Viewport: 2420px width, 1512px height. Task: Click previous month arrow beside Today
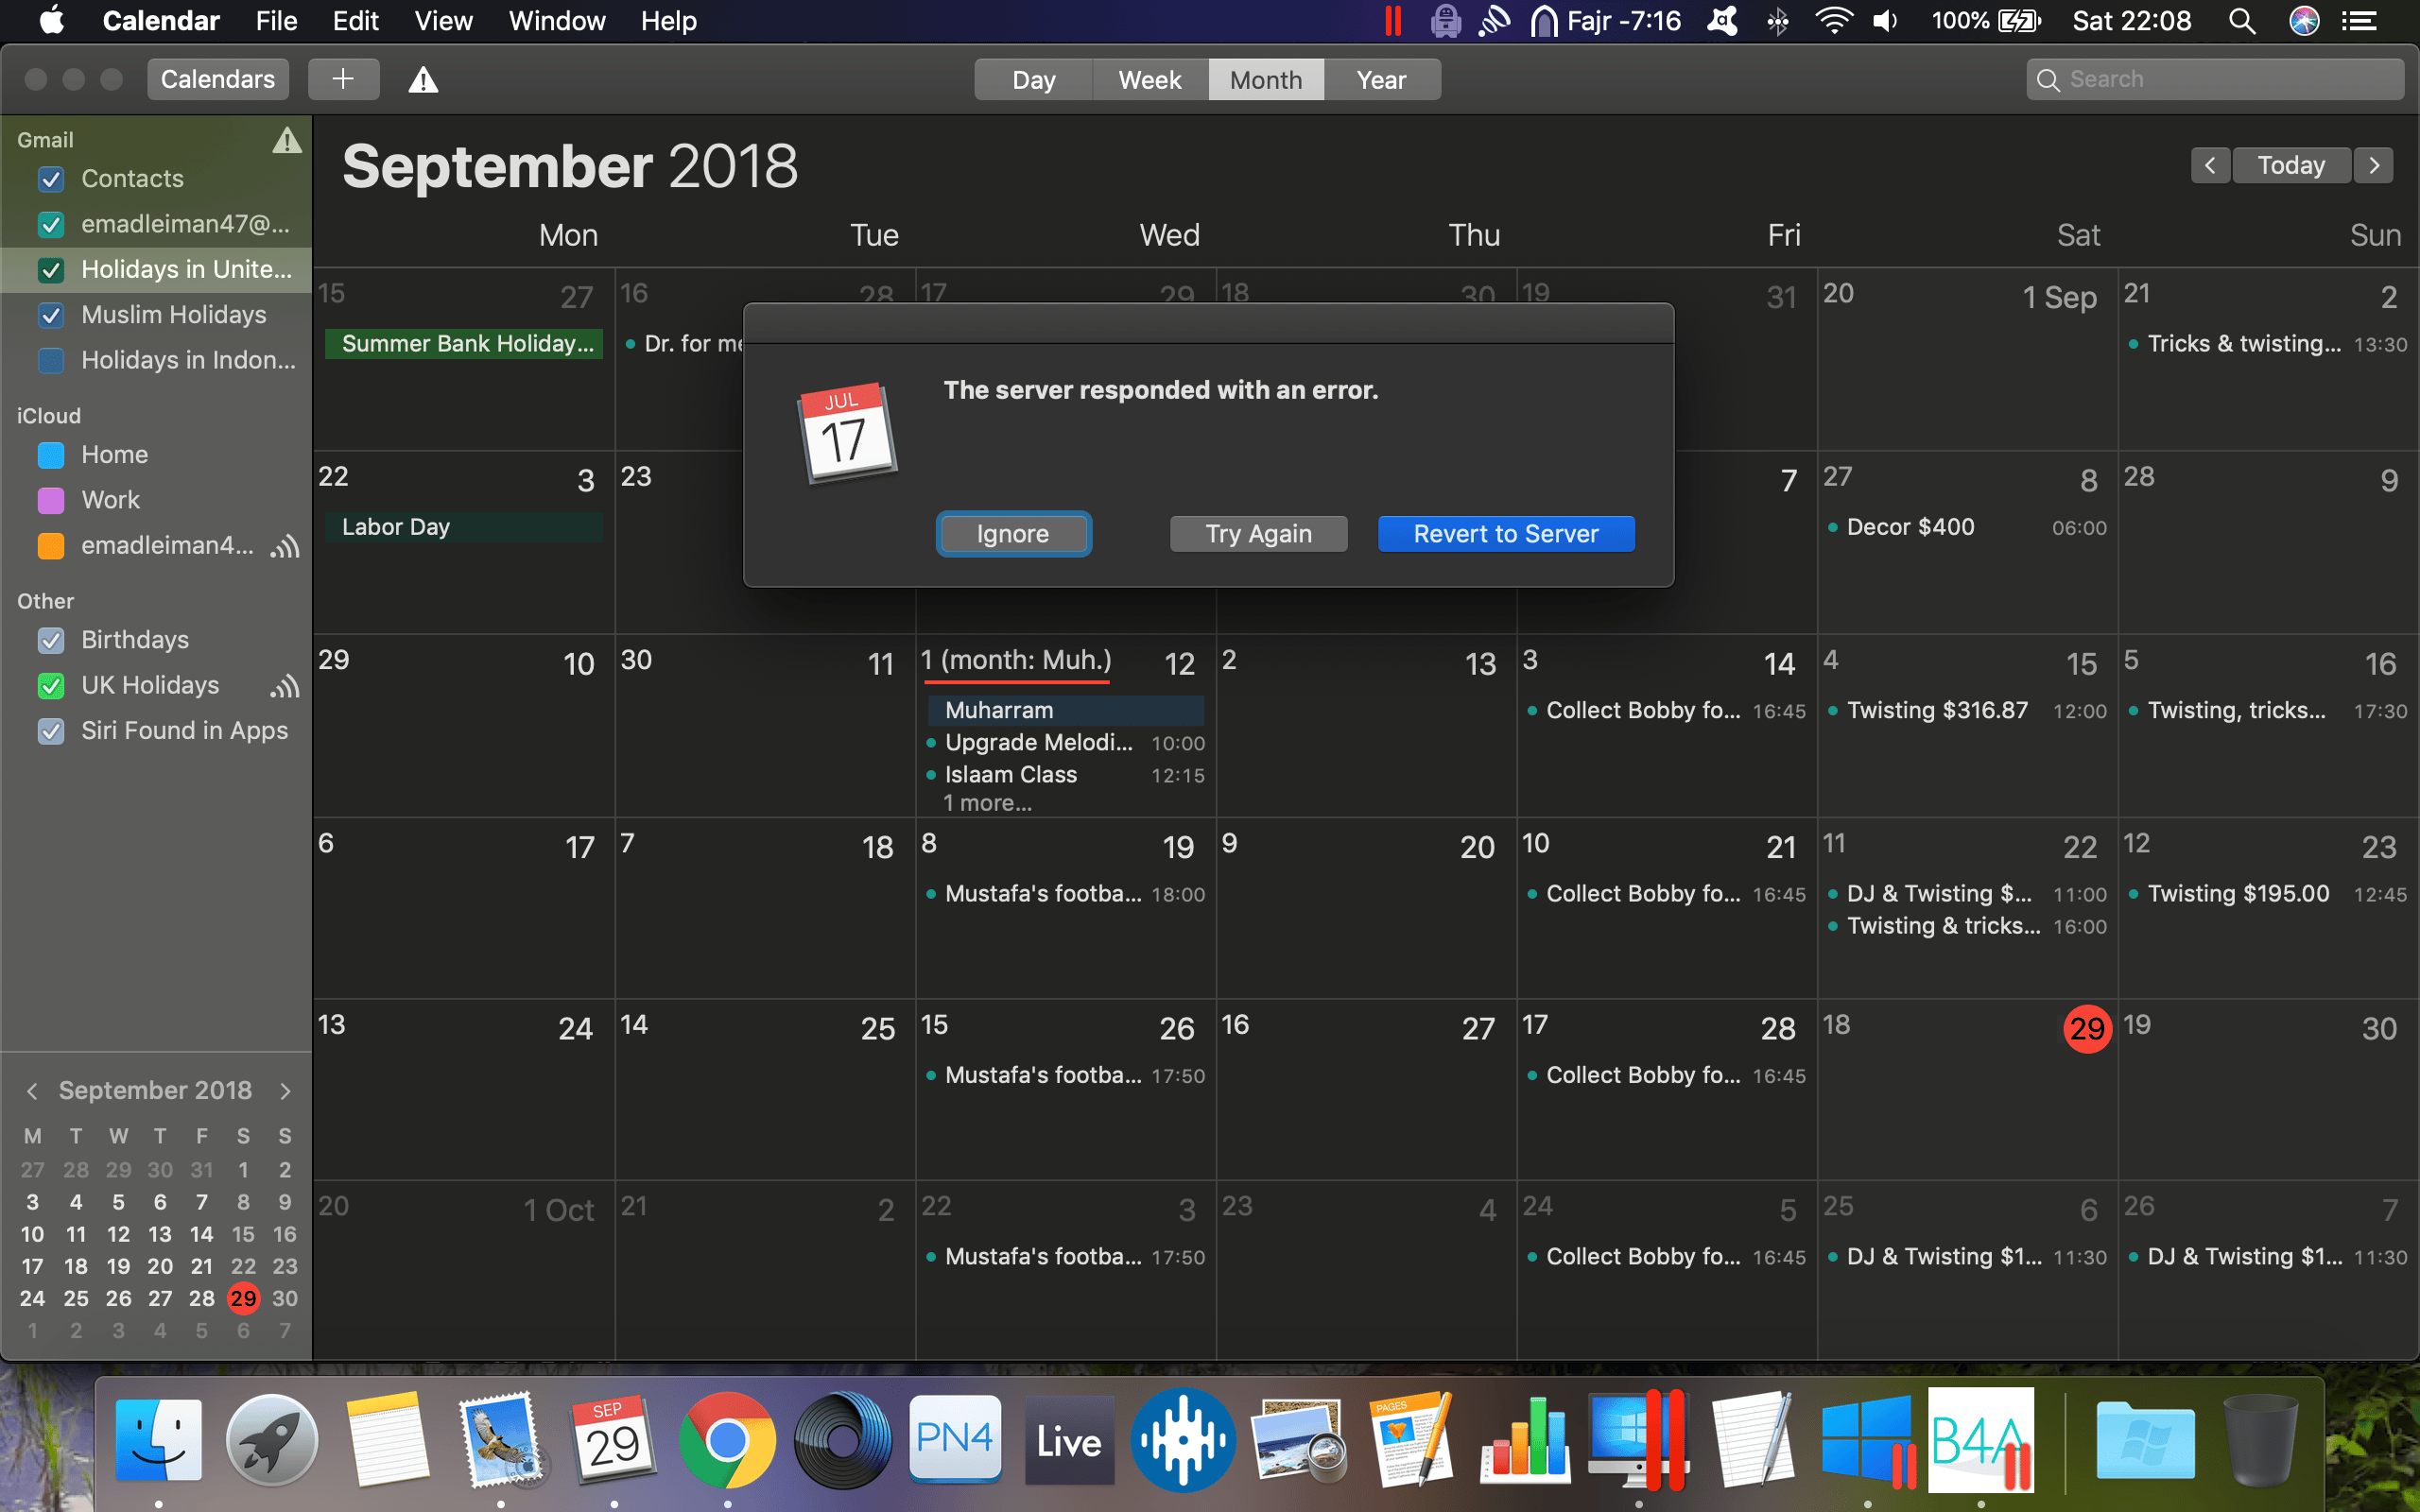click(2210, 165)
